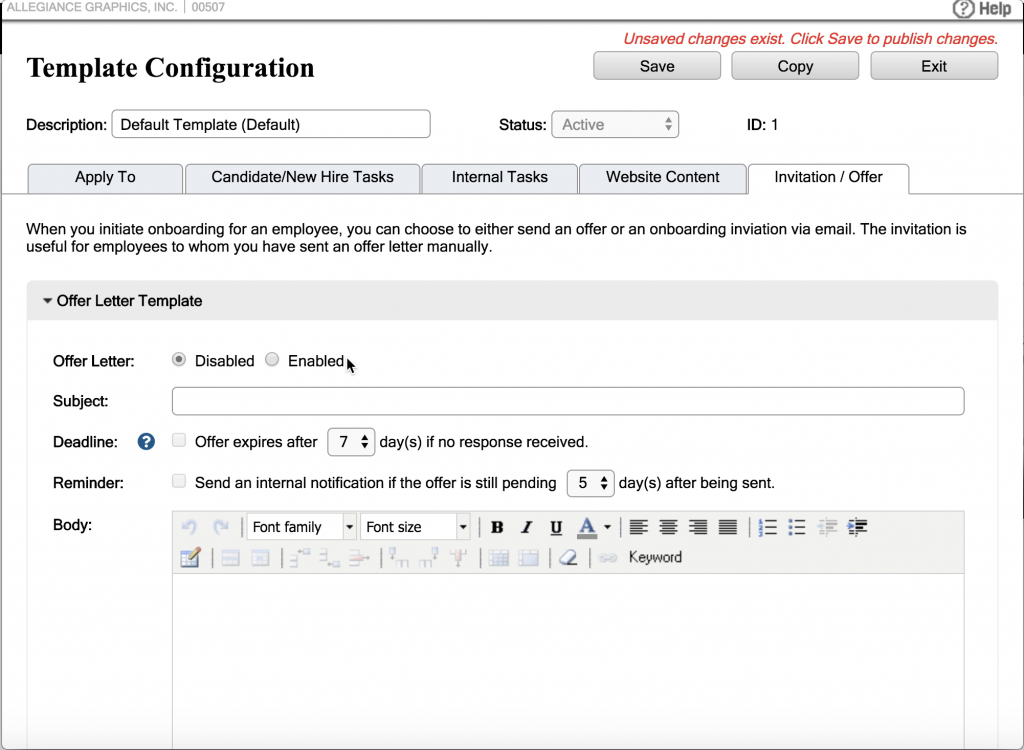The height and width of the screenshot is (750, 1024).
Task: Open the Website Content tab
Action: click(x=662, y=178)
